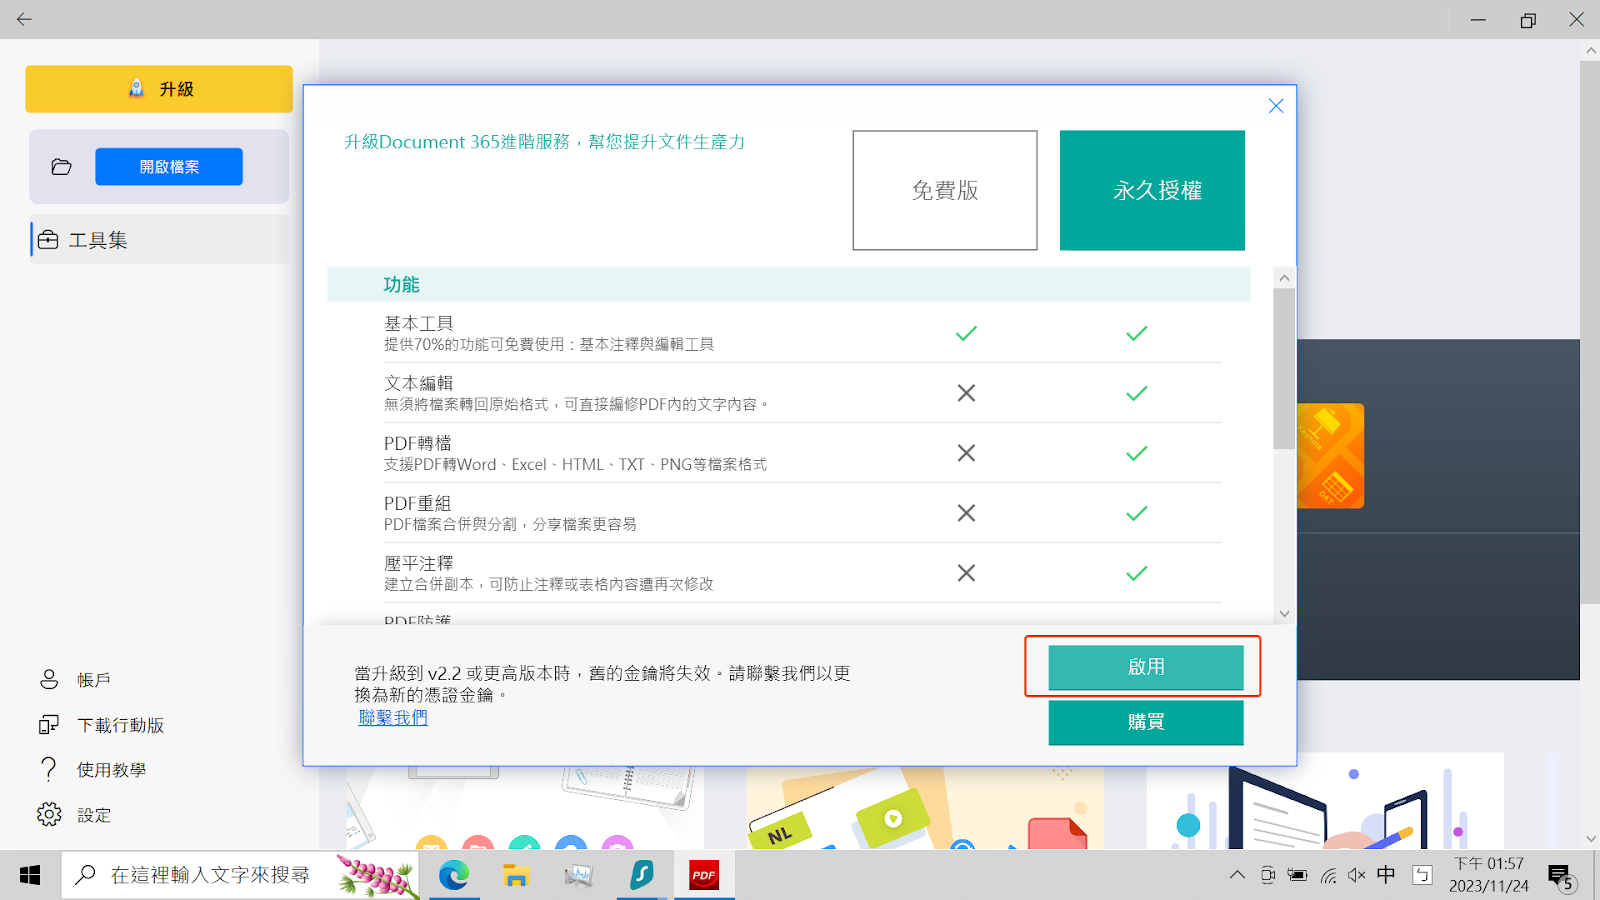
Task: Click the device icon beside 下載行動版
Action: pos(49,725)
